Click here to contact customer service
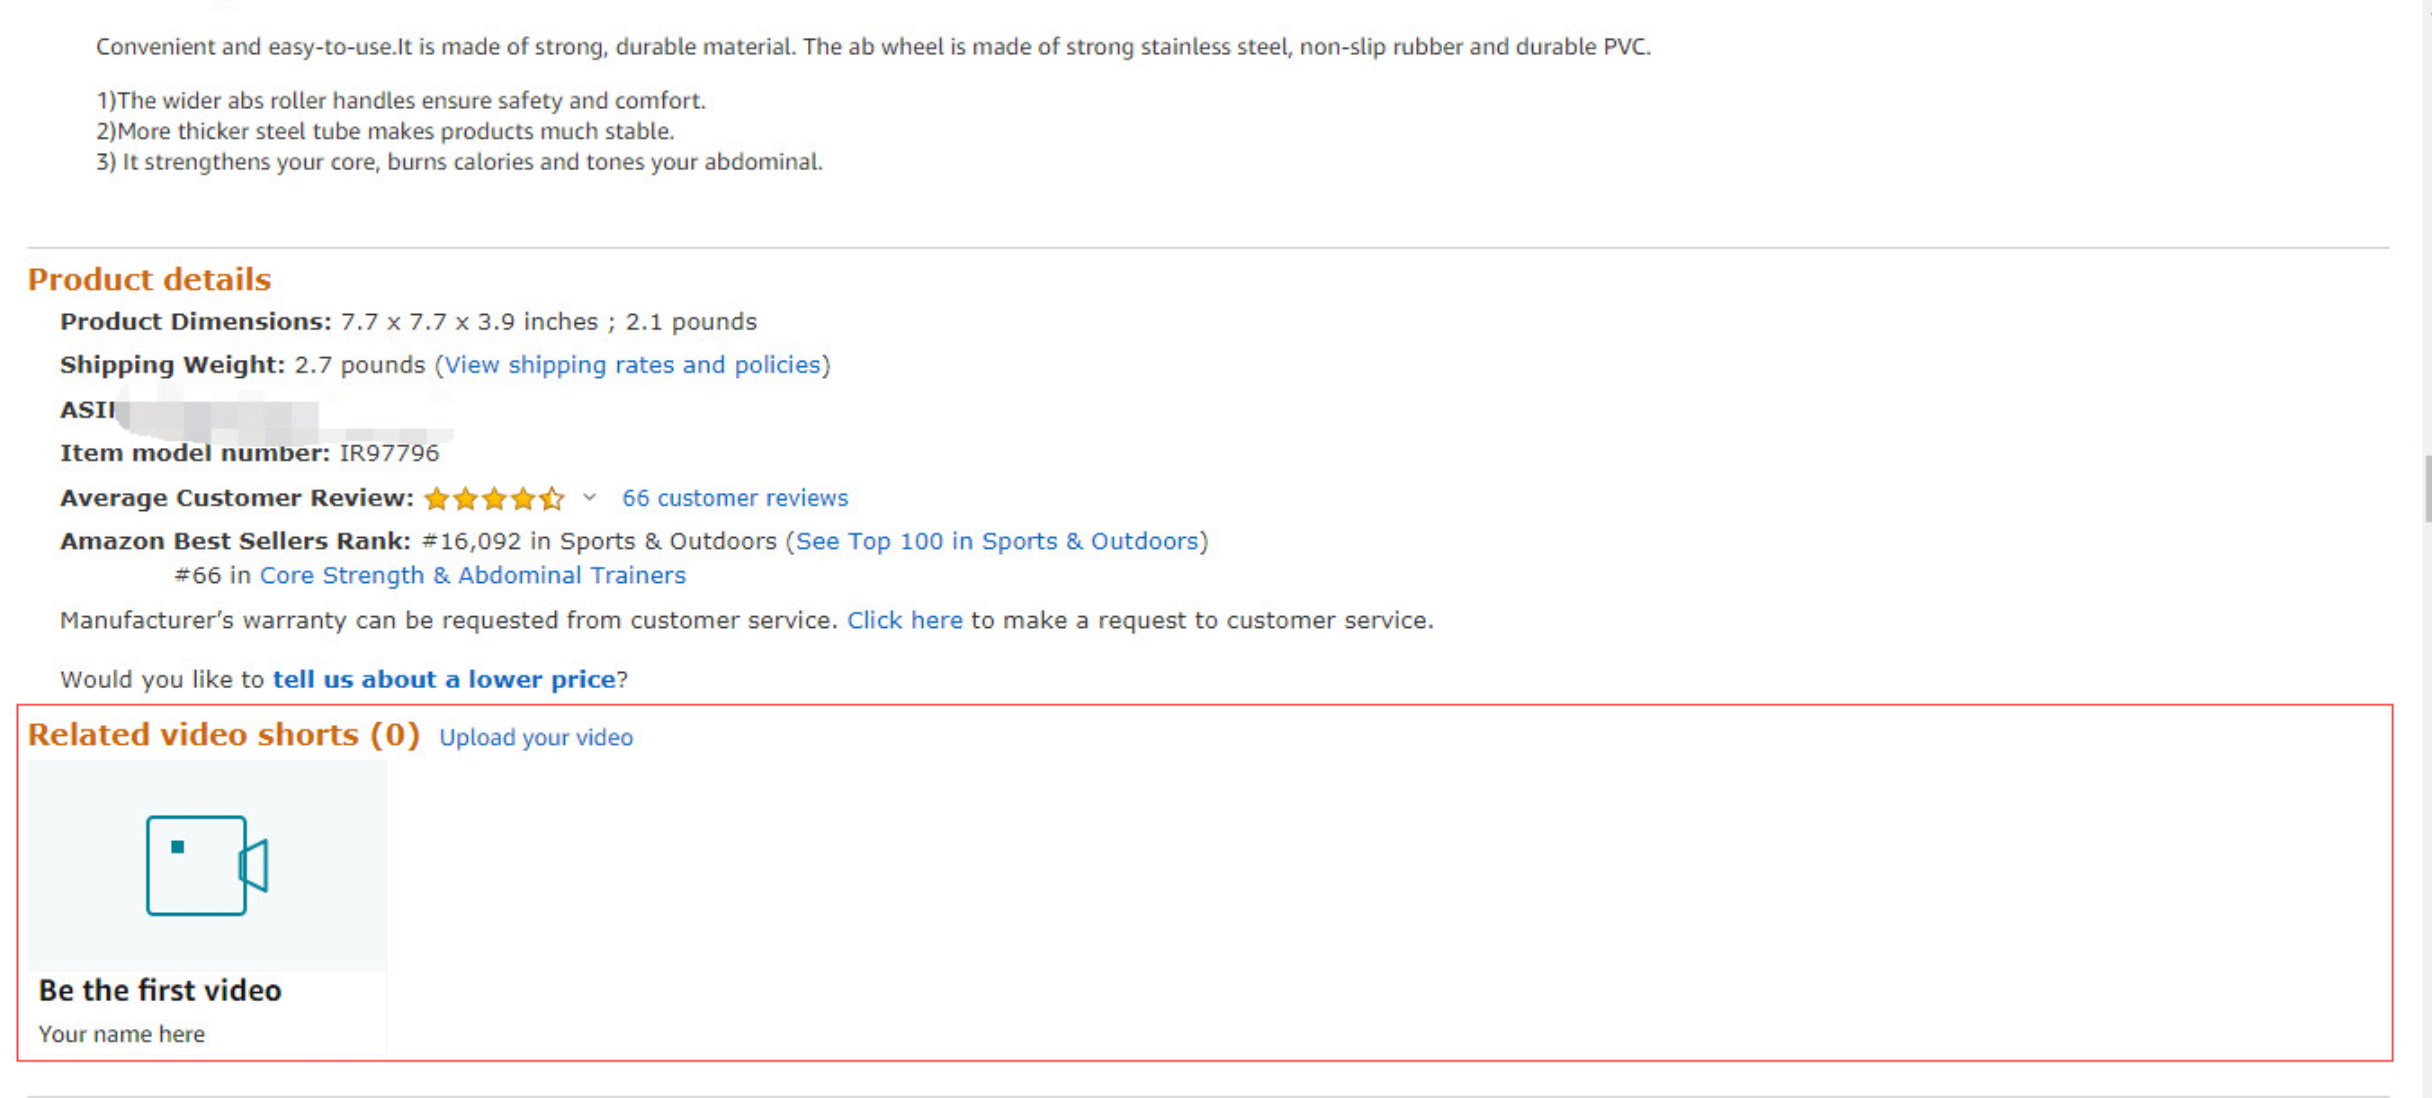This screenshot has height=1098, width=2432. pos(905,620)
